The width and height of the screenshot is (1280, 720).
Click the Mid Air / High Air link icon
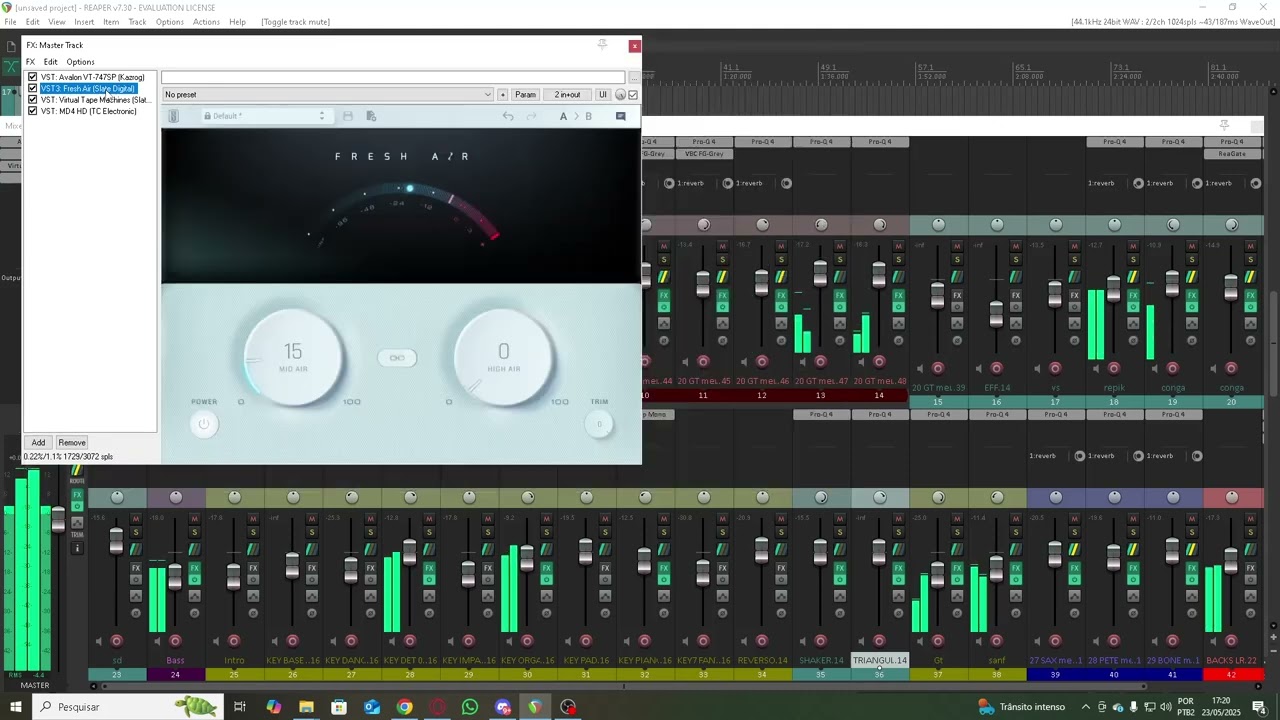point(397,358)
